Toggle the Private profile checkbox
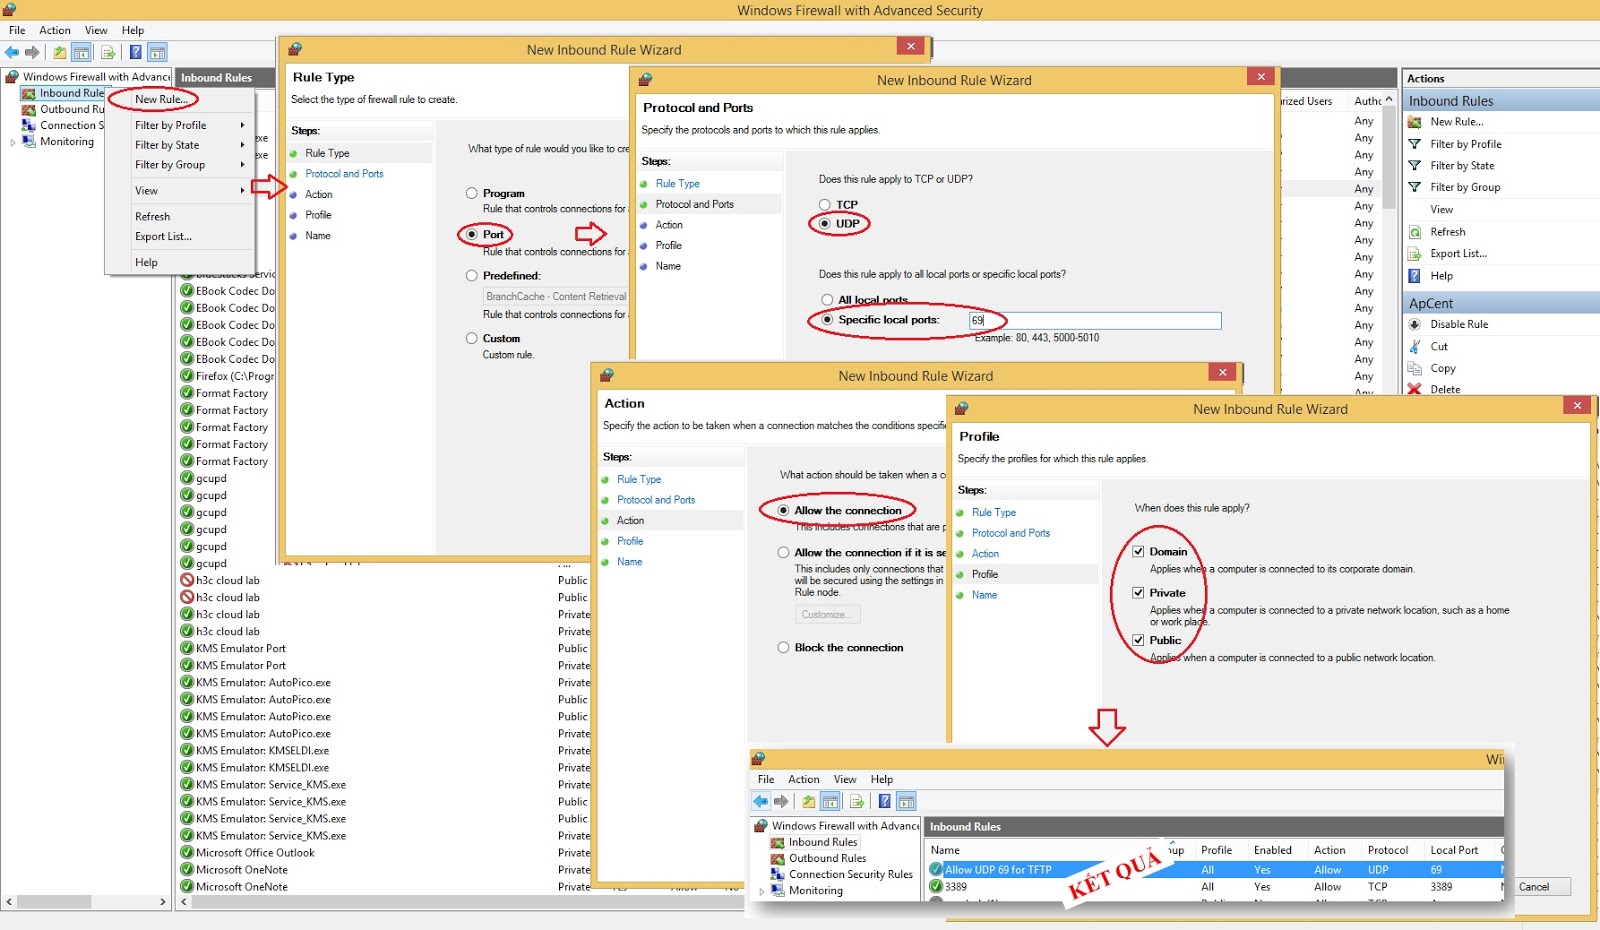The width and height of the screenshot is (1600, 930). (x=1138, y=592)
